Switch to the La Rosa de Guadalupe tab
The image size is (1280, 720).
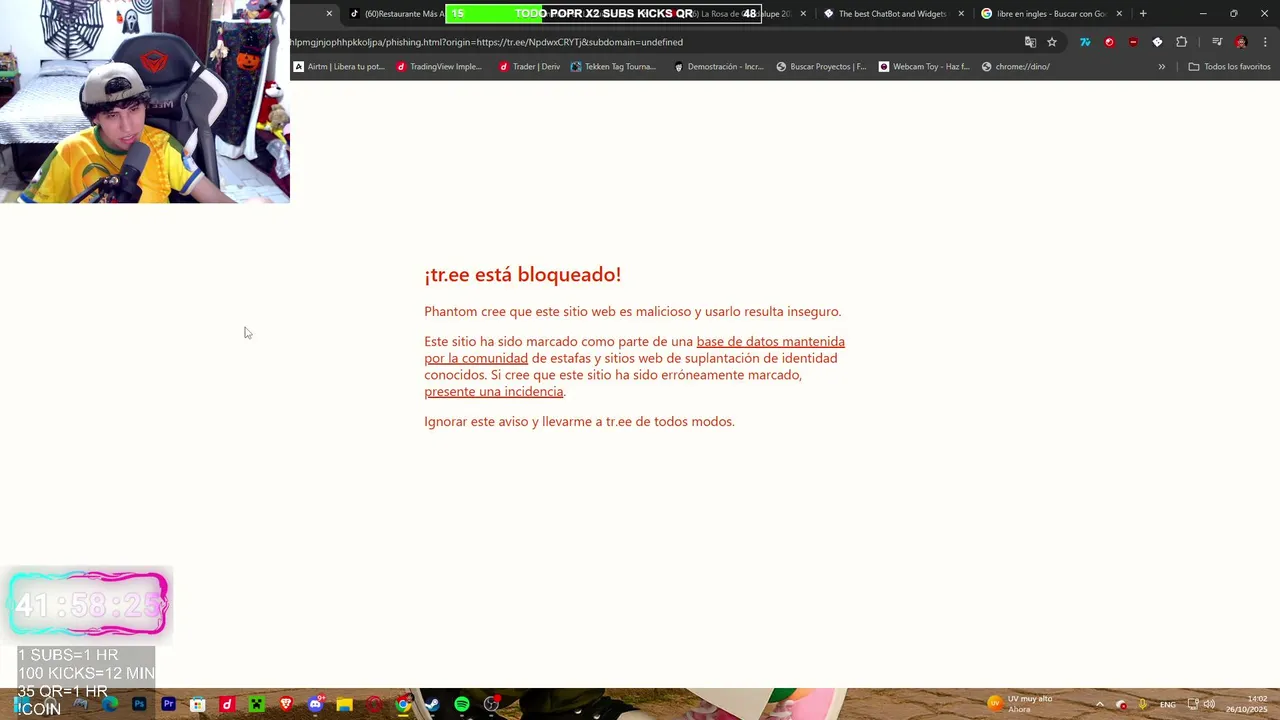click(x=745, y=14)
